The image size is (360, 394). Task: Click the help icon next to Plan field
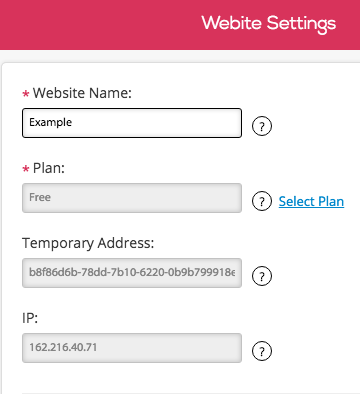tap(262, 201)
